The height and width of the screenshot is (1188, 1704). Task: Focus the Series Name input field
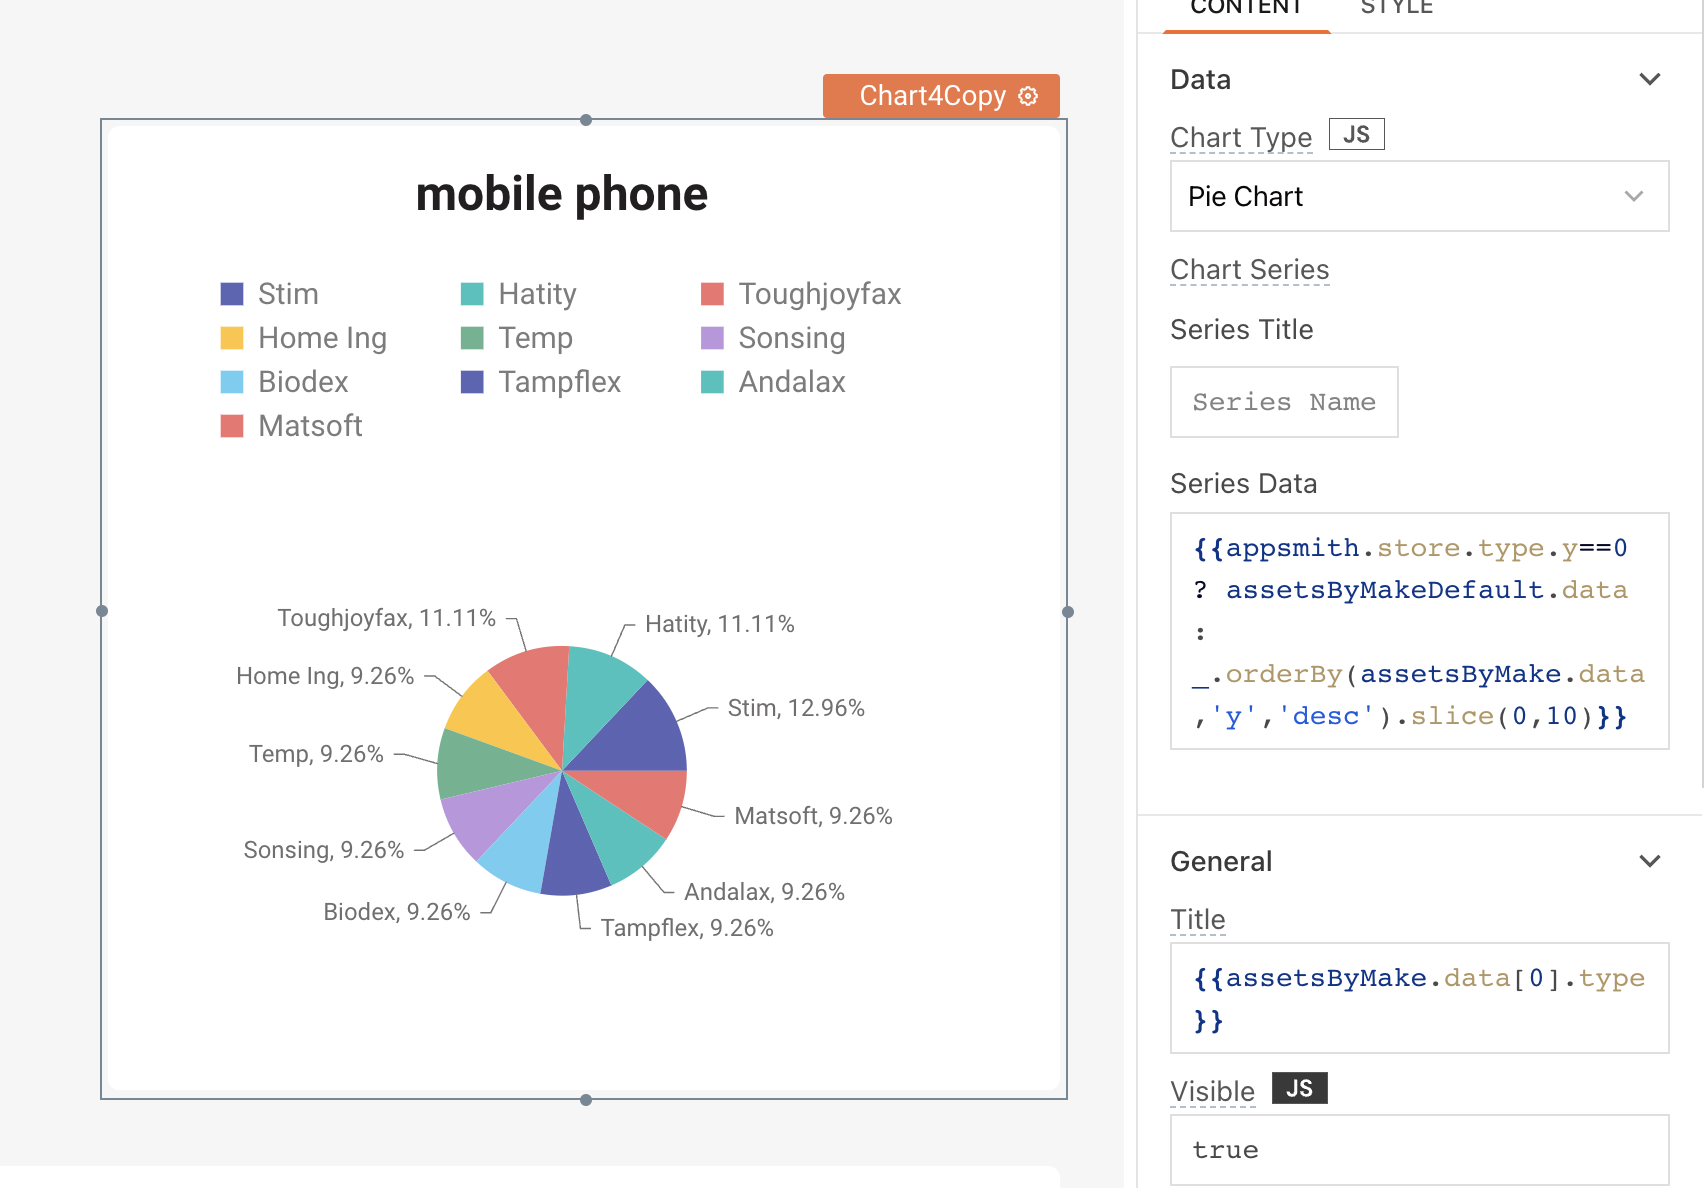[1284, 402]
